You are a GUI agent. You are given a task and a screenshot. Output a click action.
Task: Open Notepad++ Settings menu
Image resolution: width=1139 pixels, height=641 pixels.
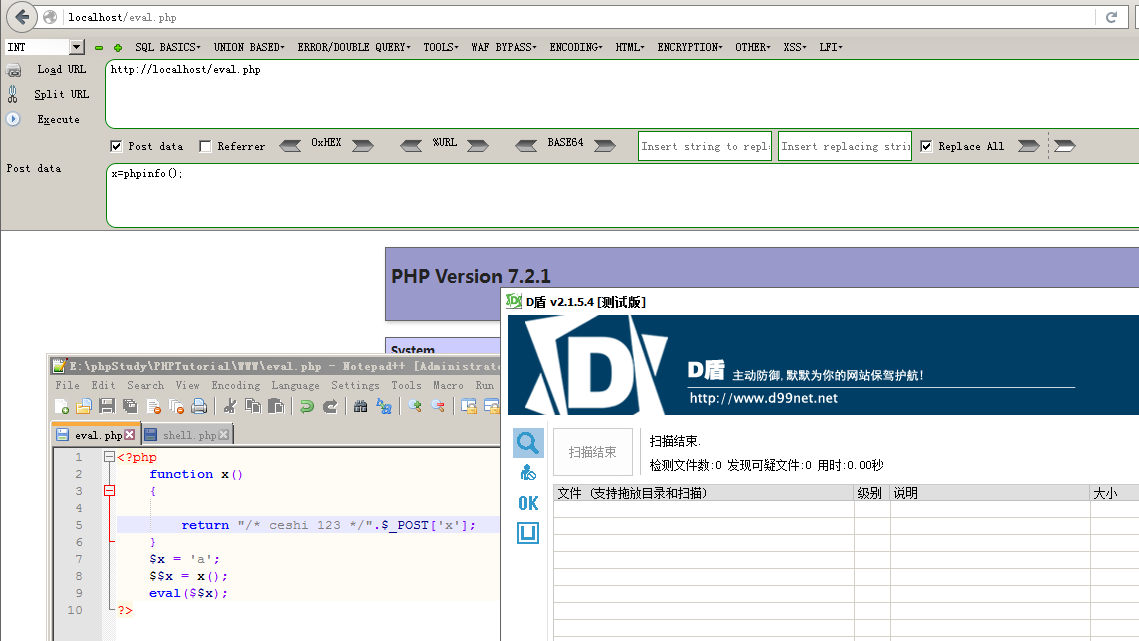[x=355, y=385]
